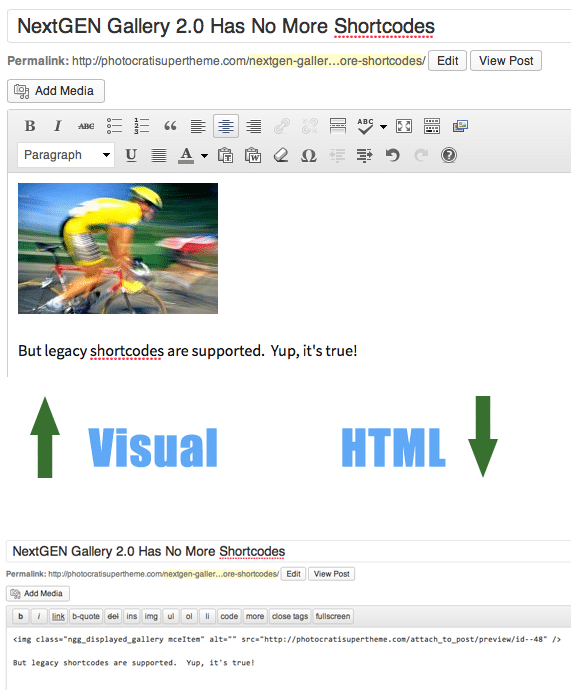Click the large Edit permalink button

(x=447, y=61)
